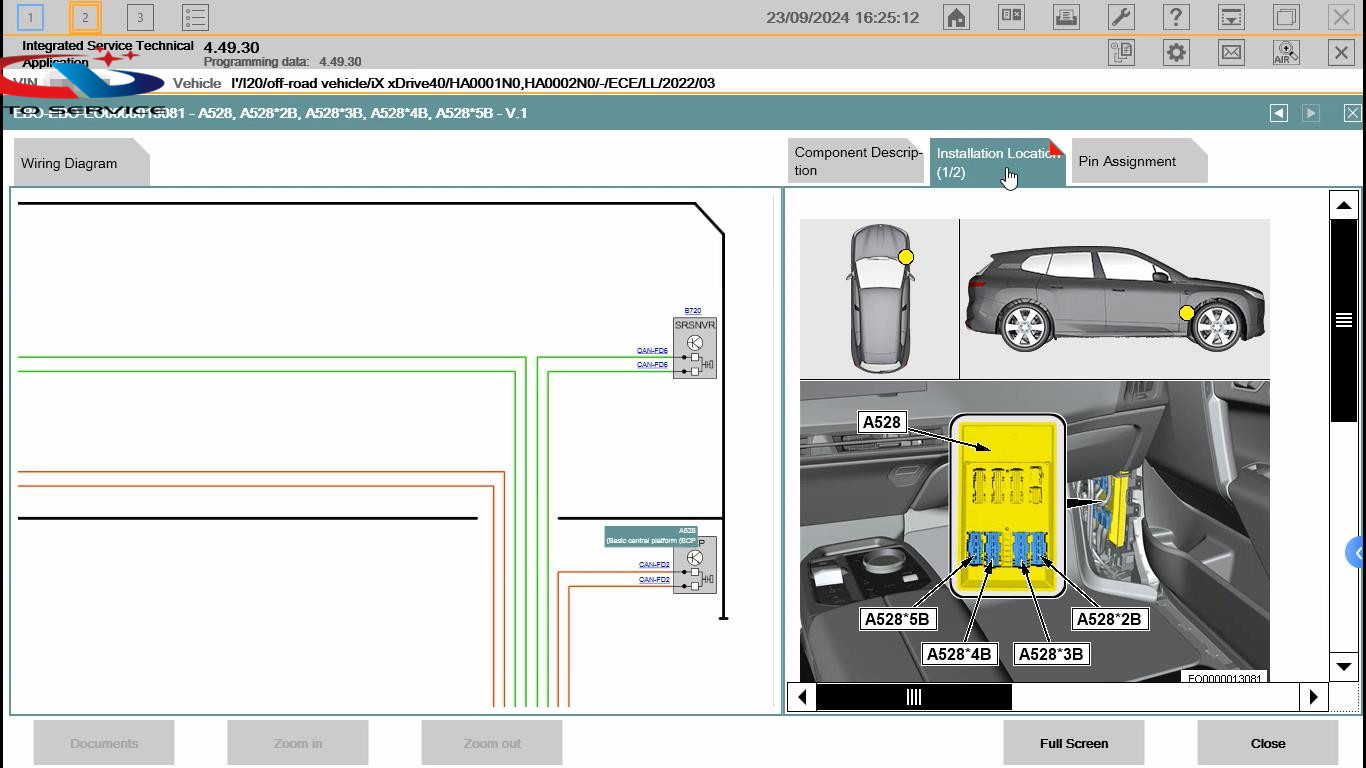Click the A528*5B connector label
Viewport: 1366px width, 768px height.
pyautogui.click(x=898, y=619)
